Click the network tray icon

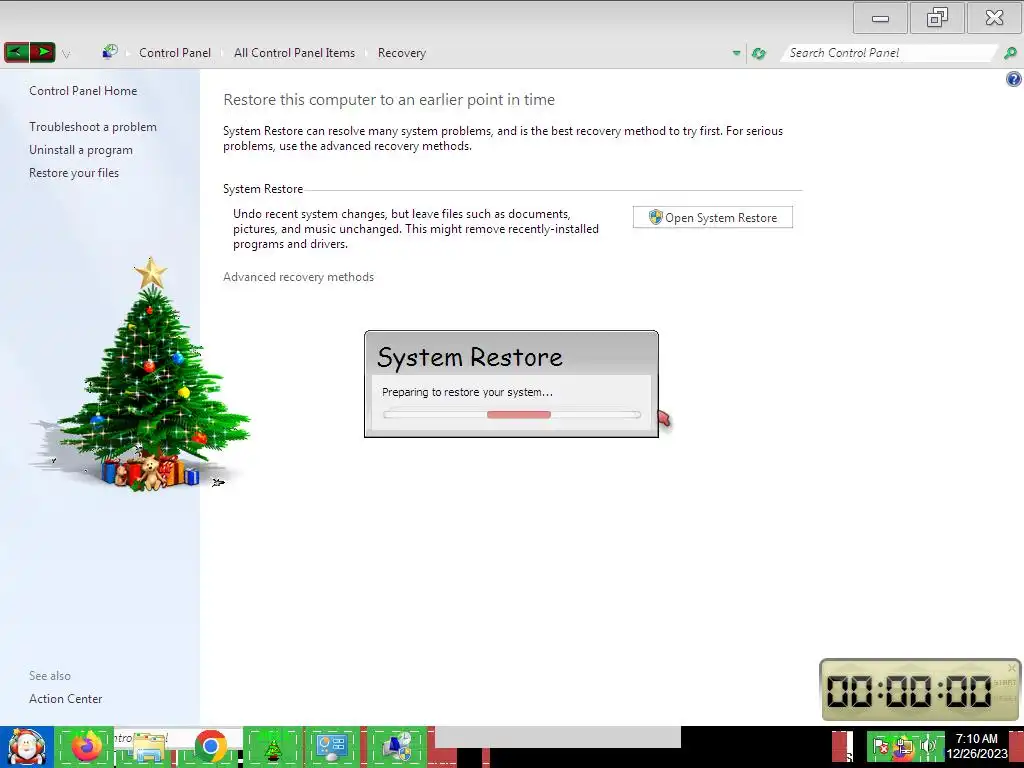[x=904, y=746]
